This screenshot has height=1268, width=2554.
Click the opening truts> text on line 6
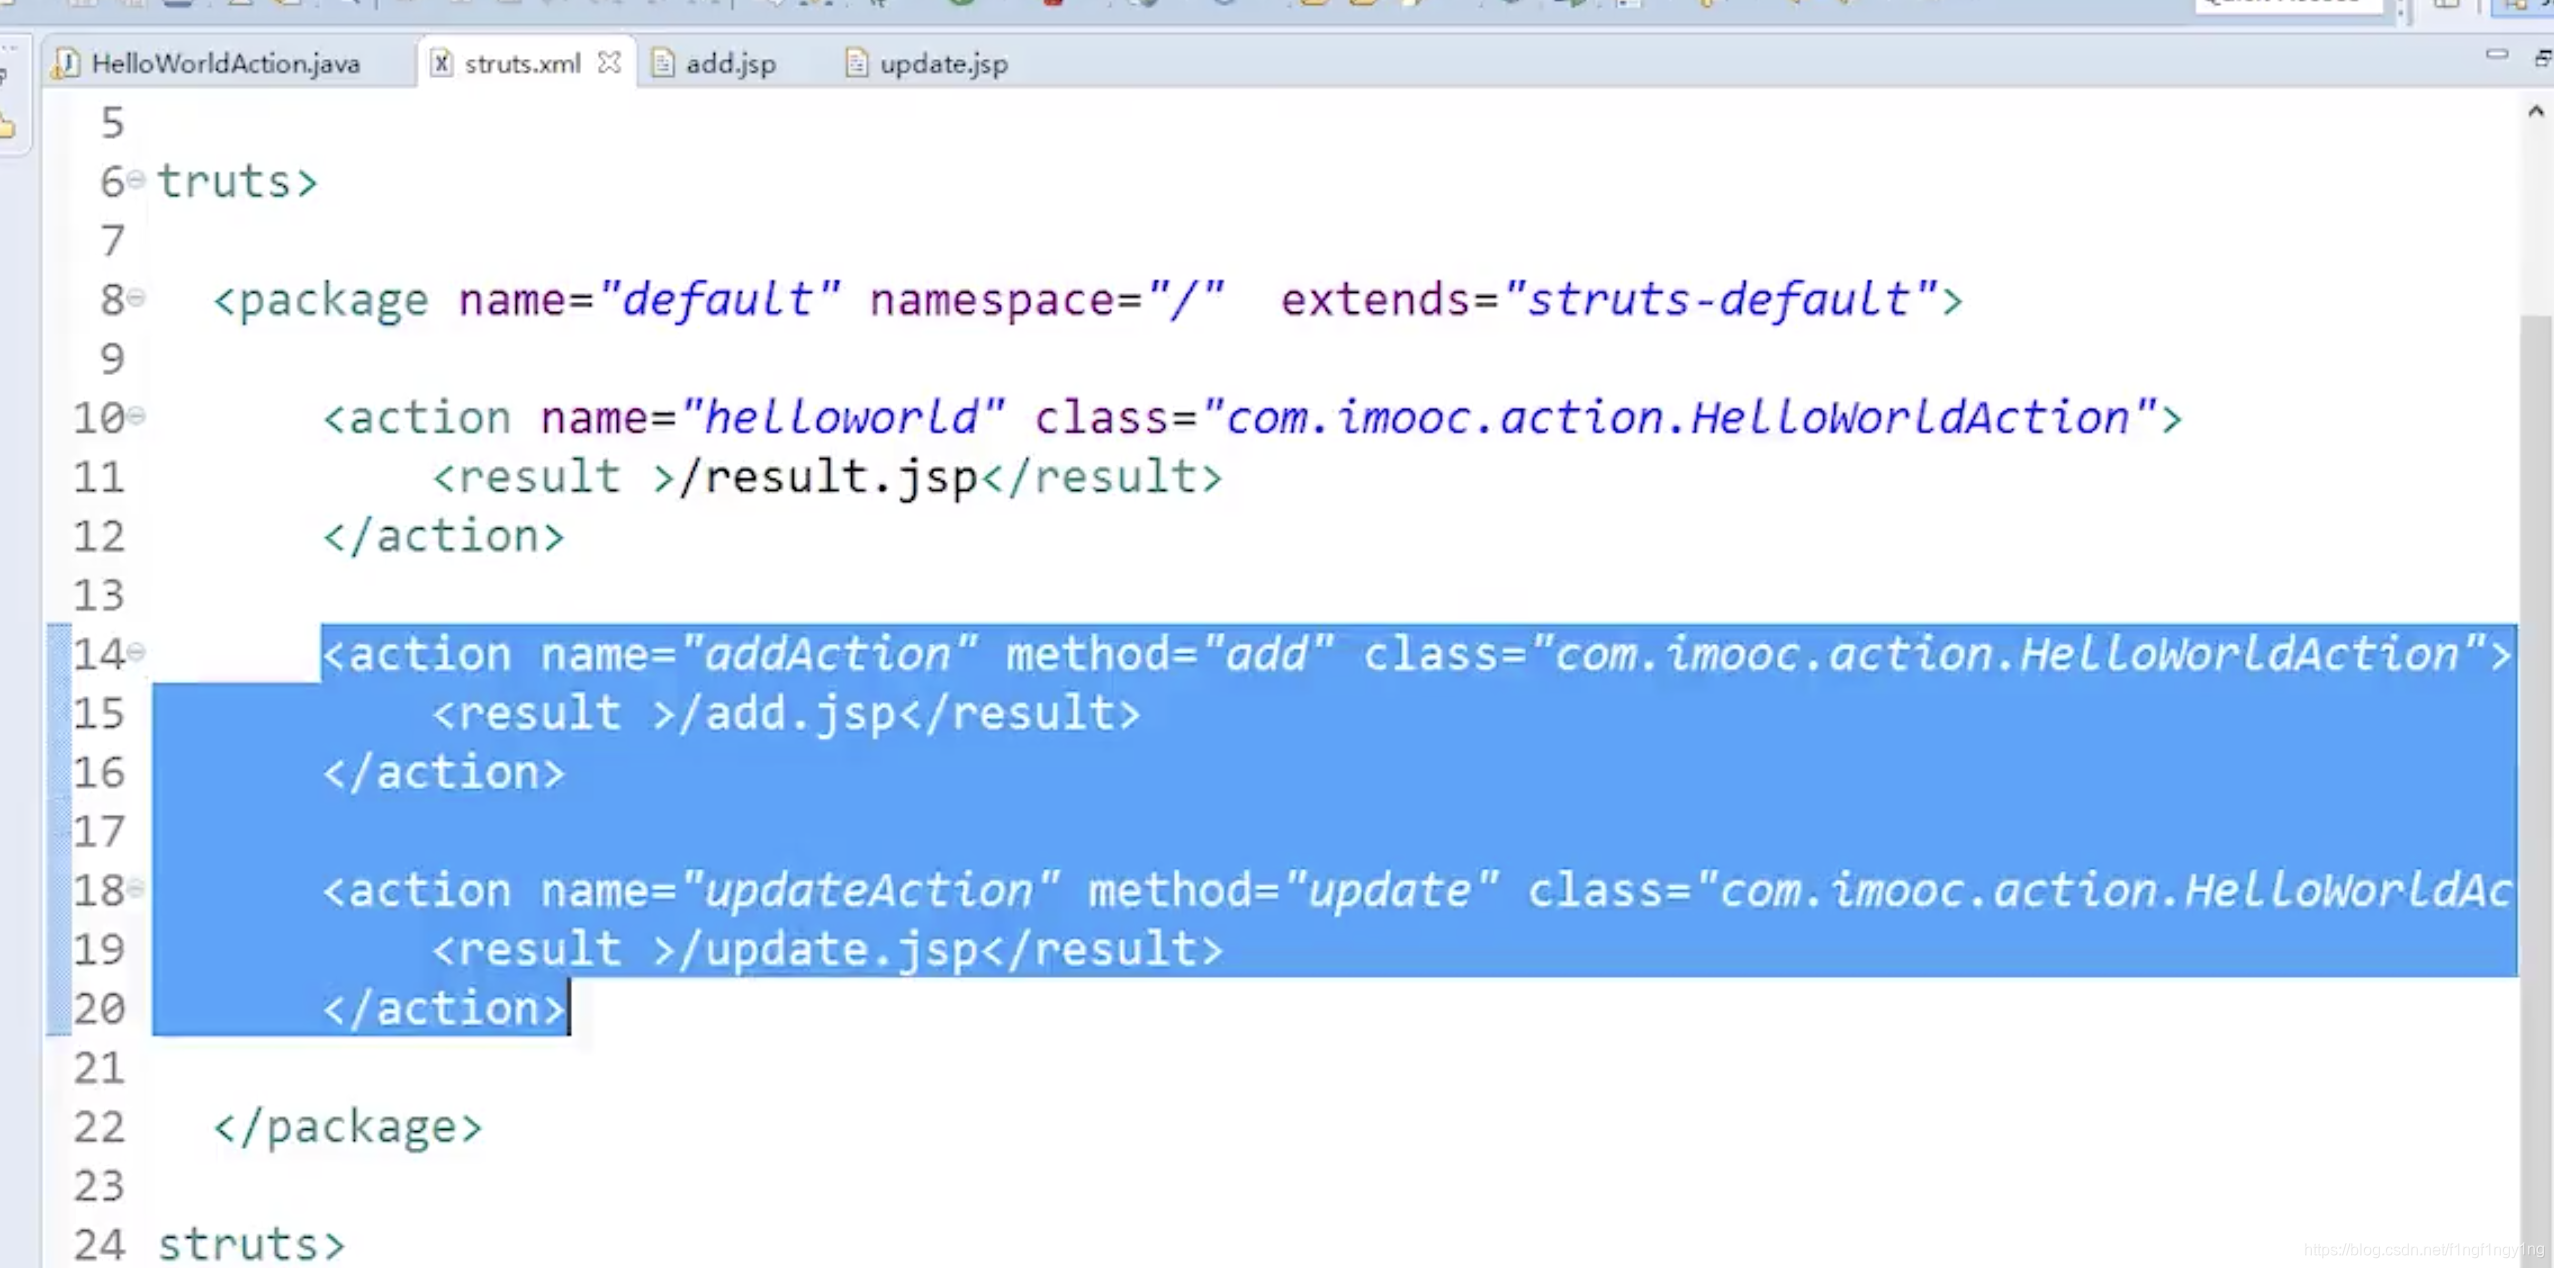[237, 182]
